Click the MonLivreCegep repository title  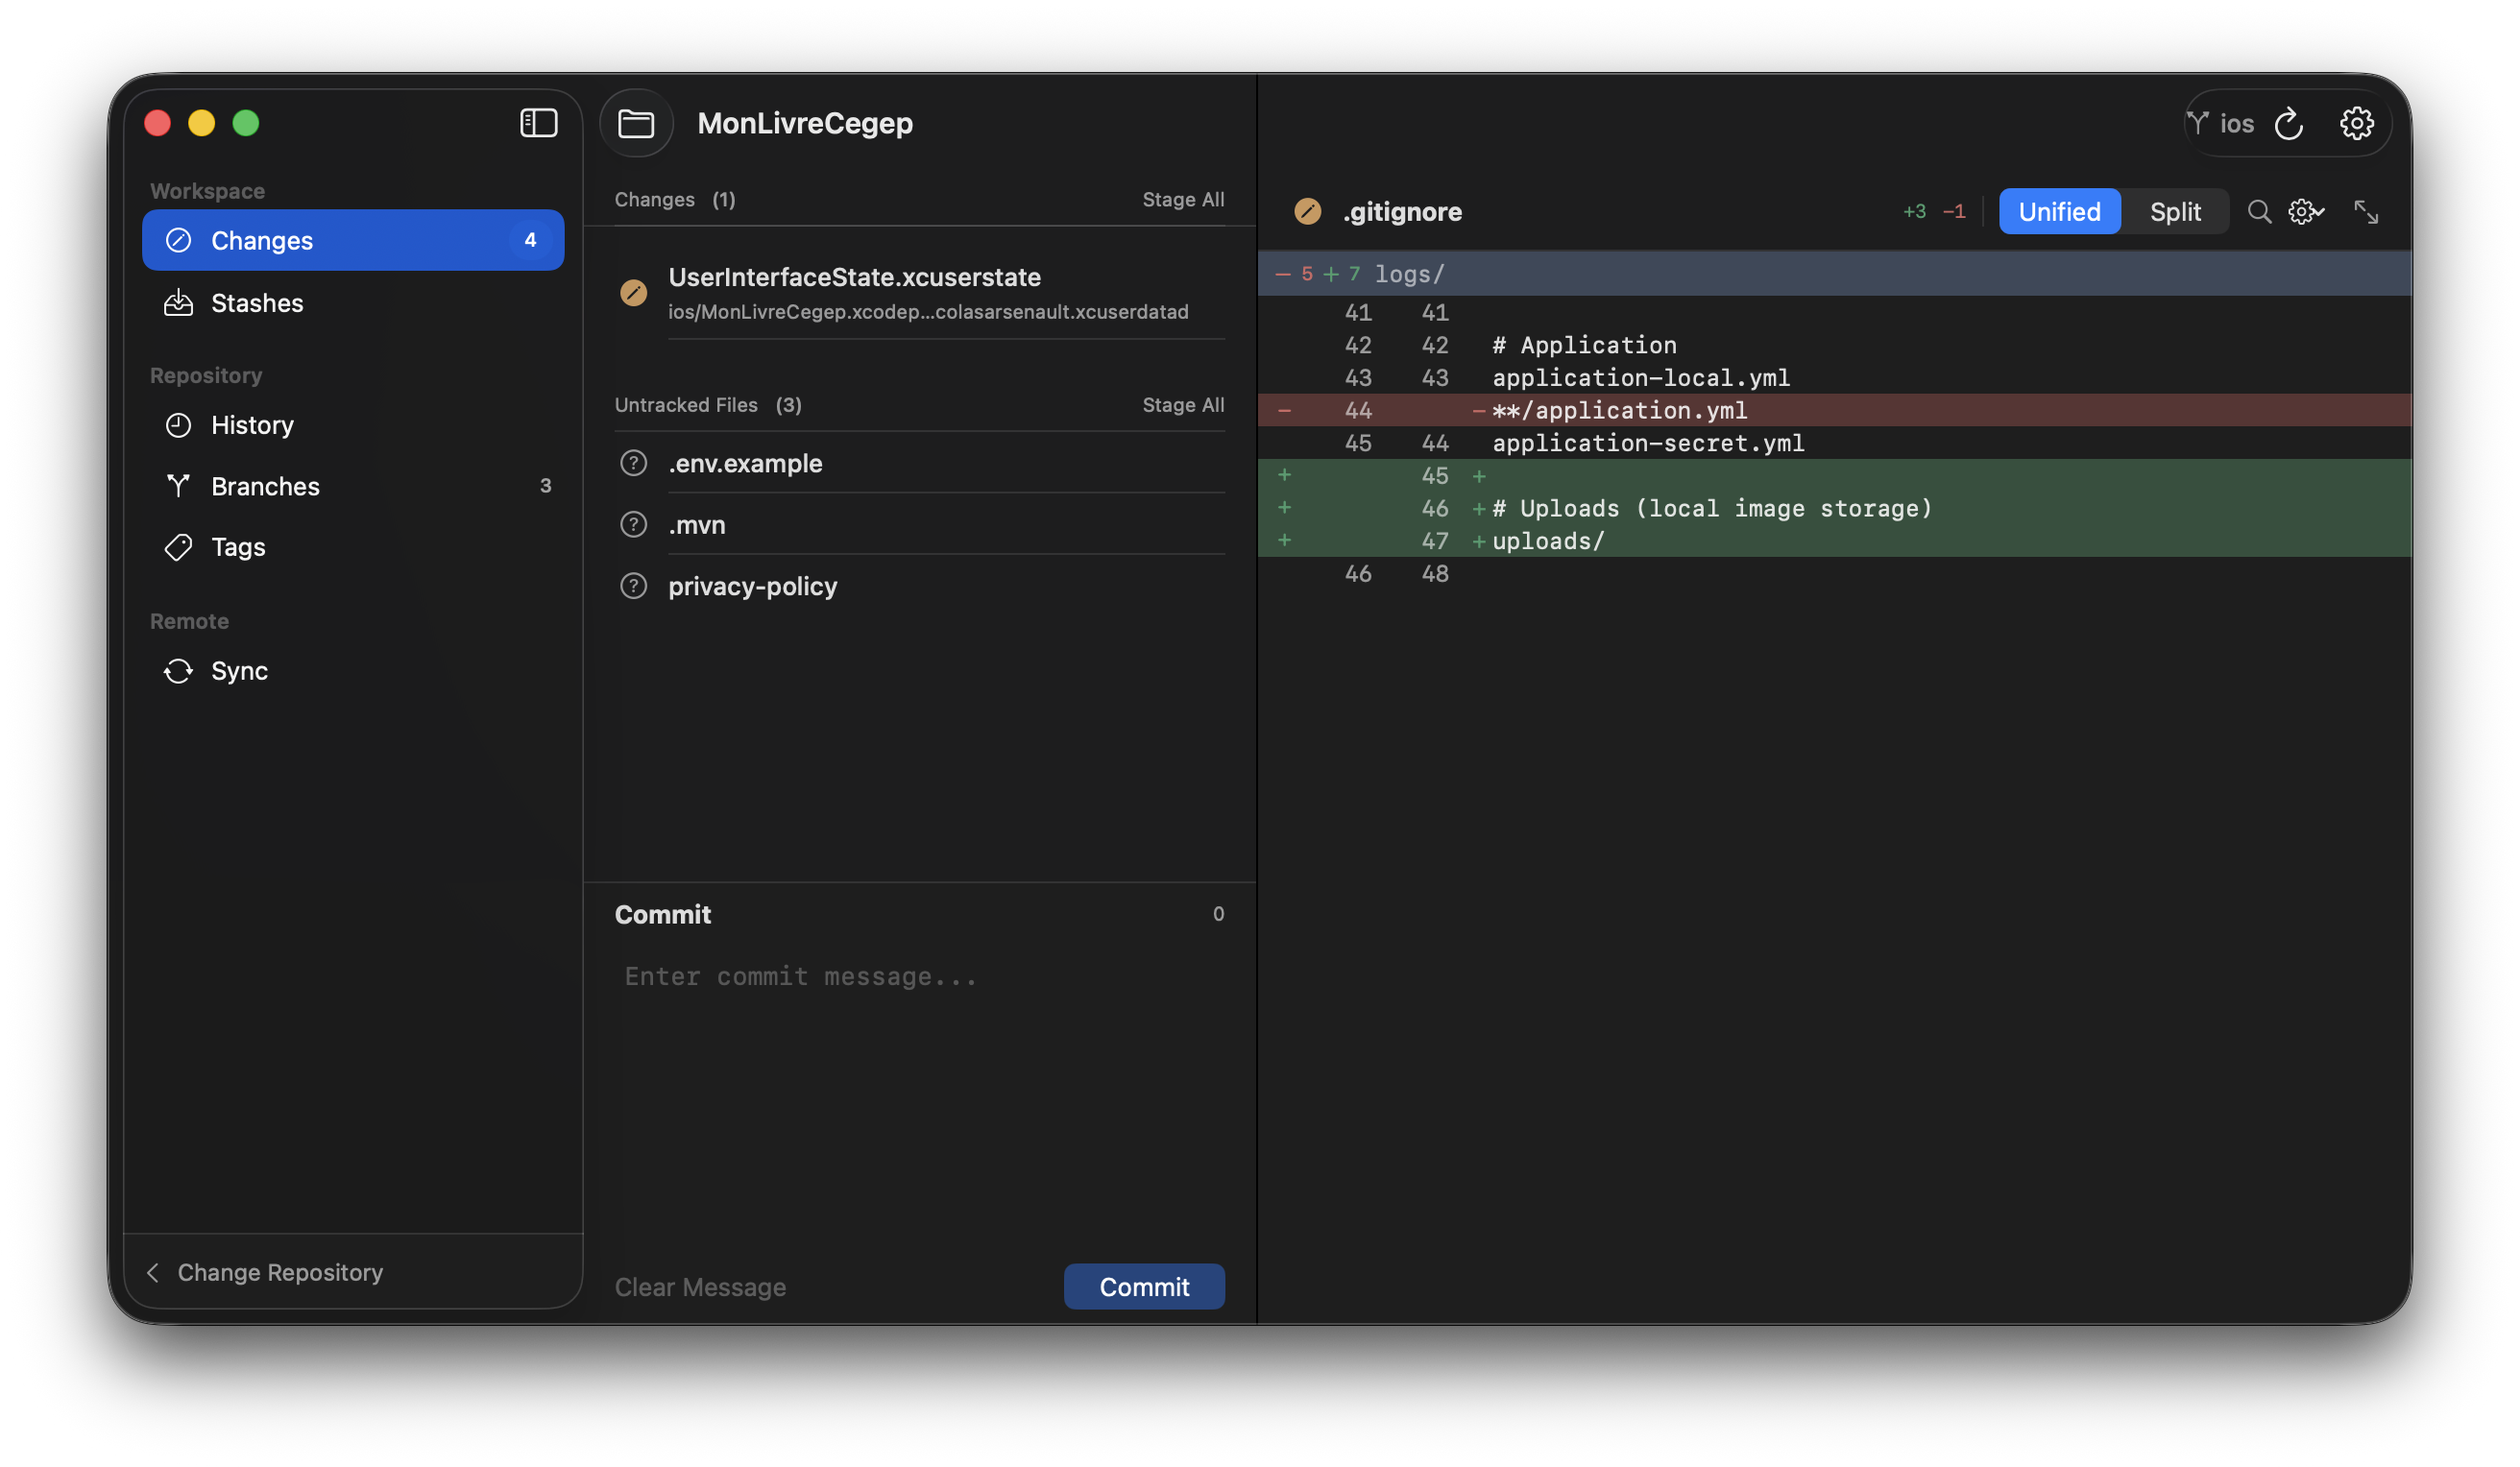pos(805,123)
